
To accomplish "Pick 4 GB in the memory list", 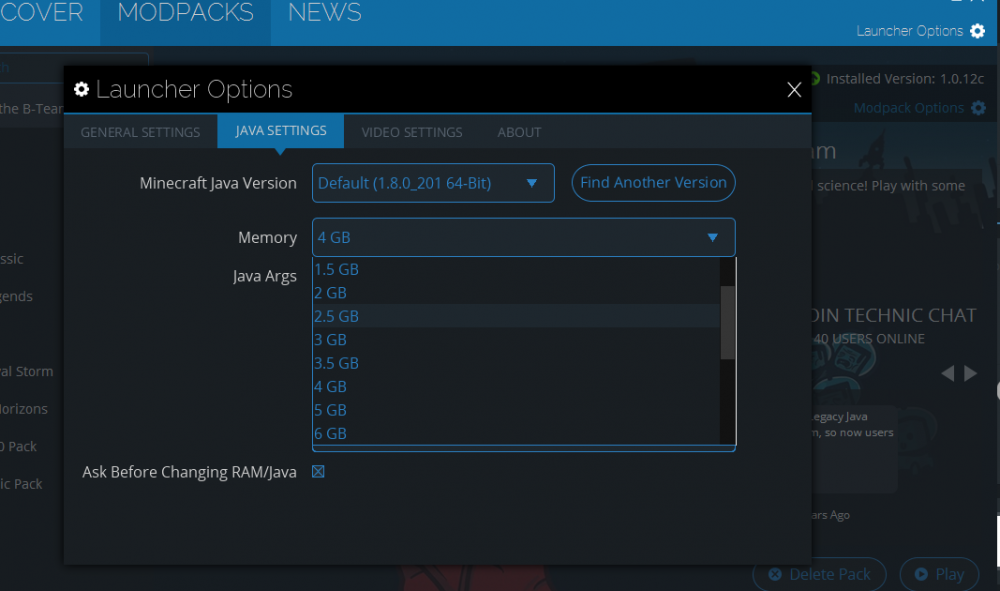I will [x=516, y=387].
